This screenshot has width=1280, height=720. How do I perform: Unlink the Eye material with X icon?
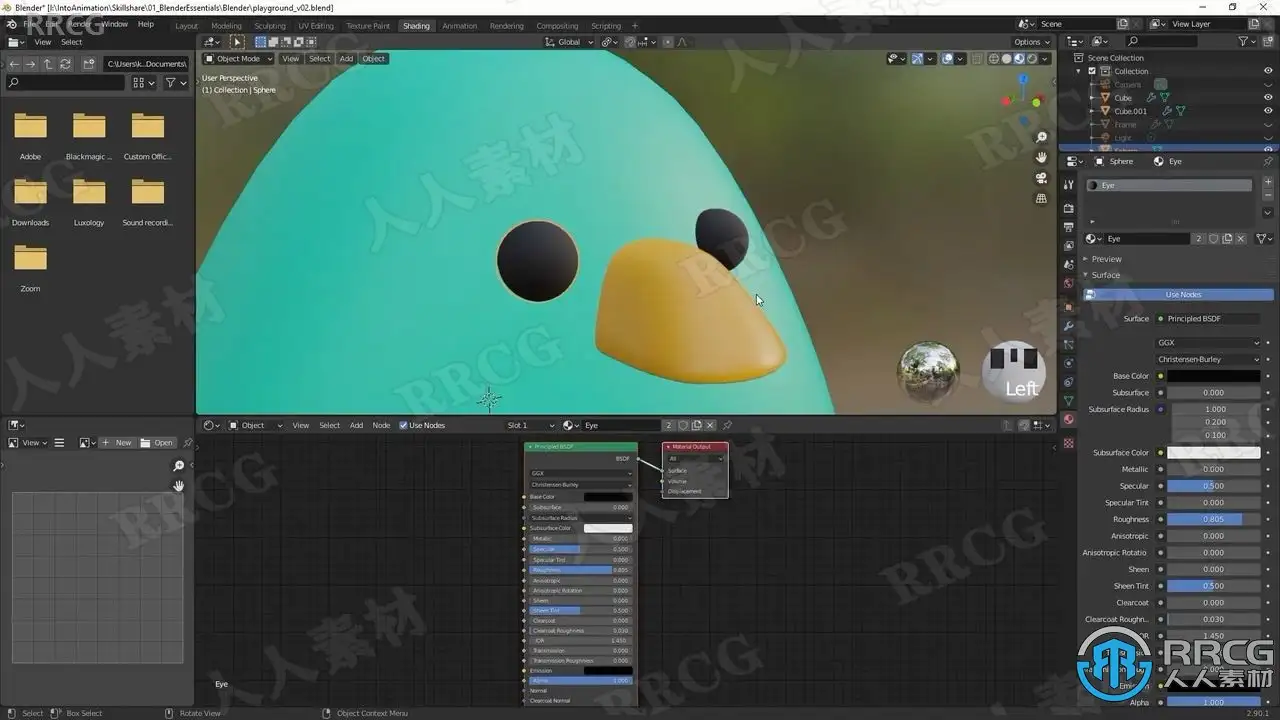1241,239
